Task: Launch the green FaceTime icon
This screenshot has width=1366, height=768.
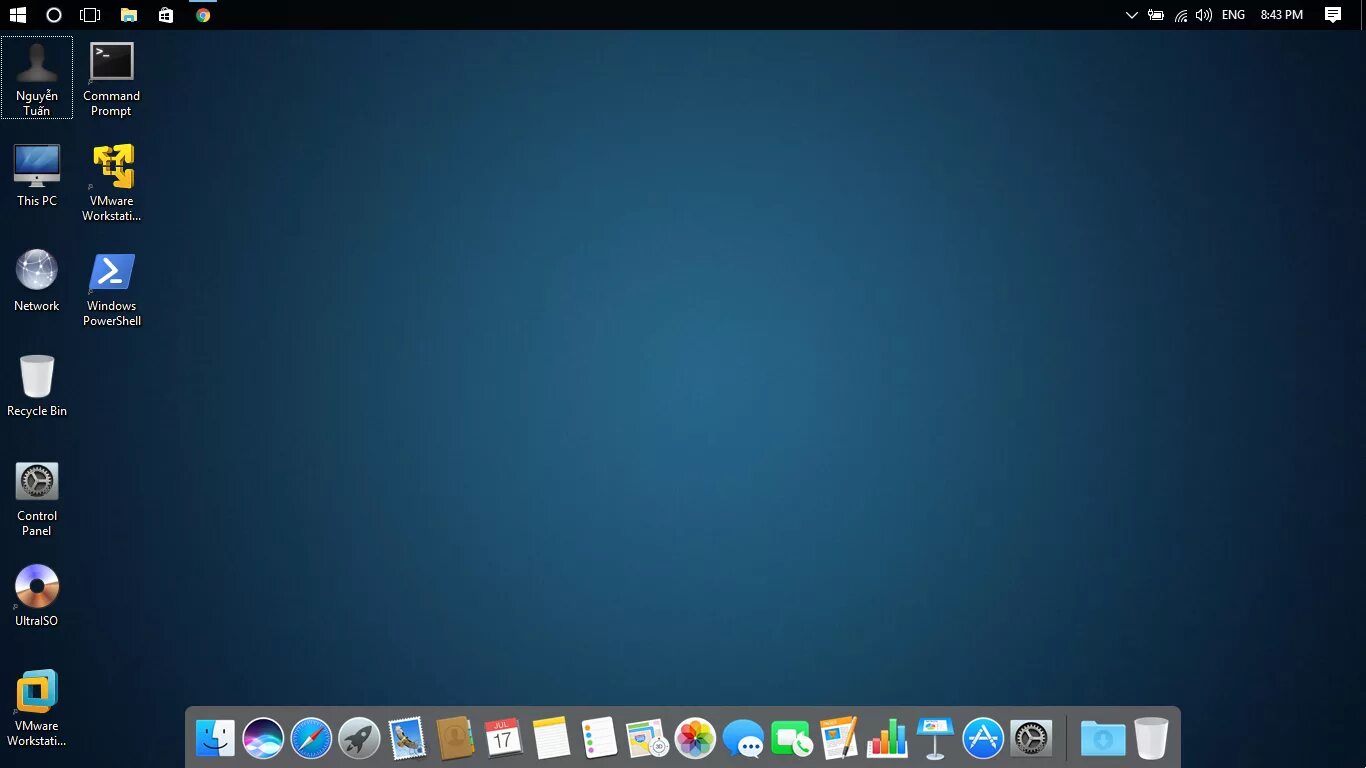Action: point(791,739)
